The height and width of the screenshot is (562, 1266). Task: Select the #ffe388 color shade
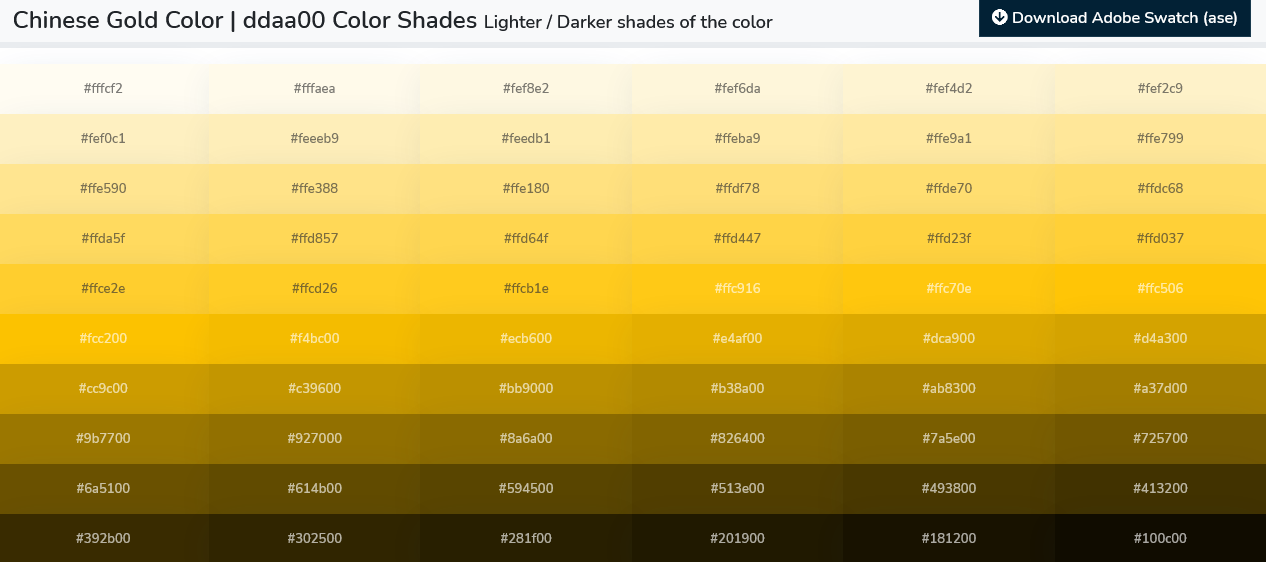pos(314,188)
